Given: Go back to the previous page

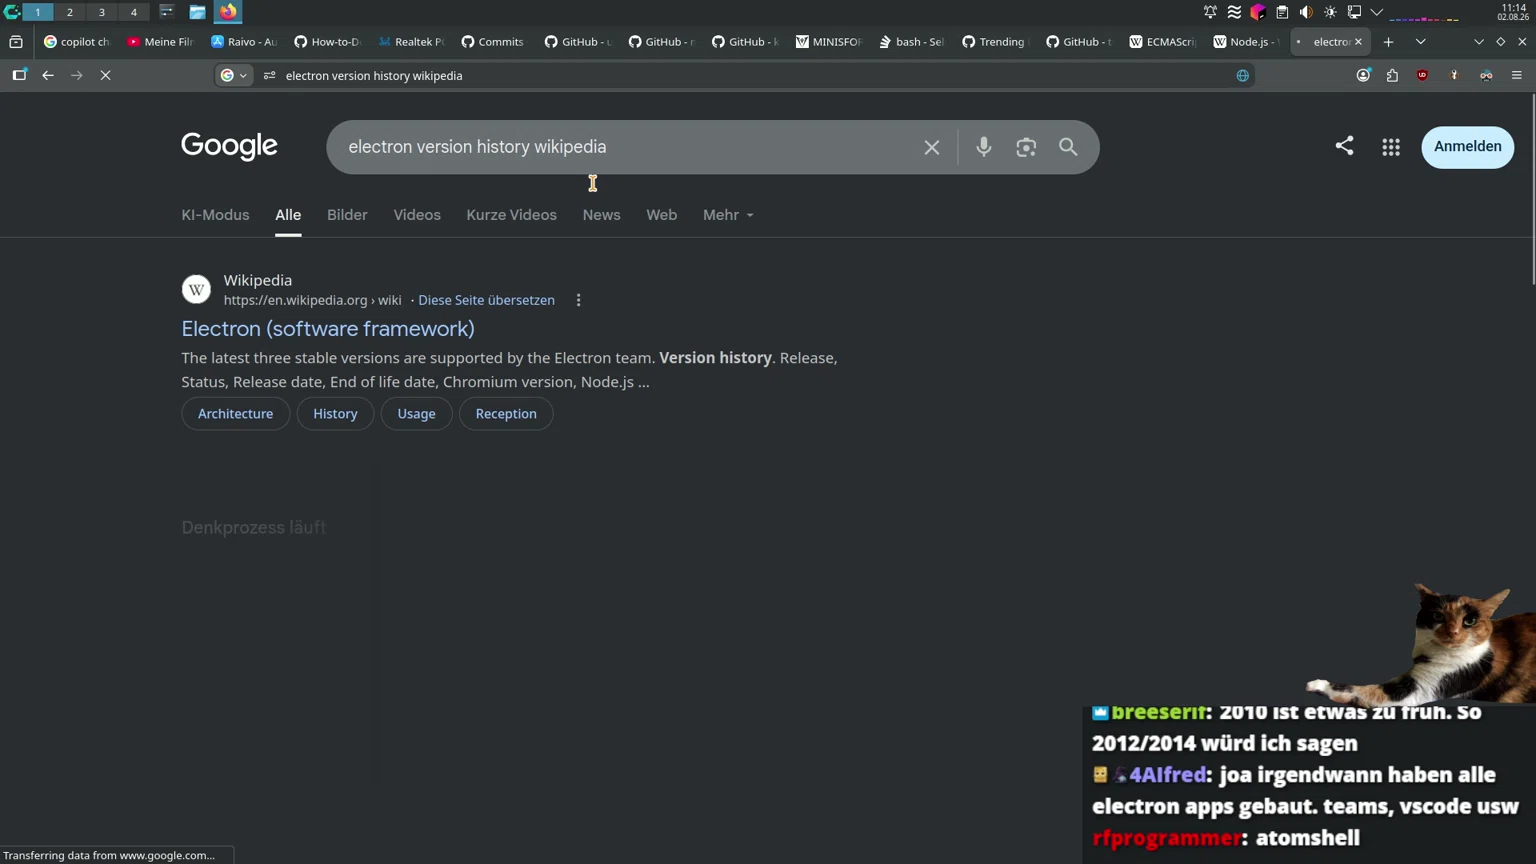Looking at the screenshot, I should (48, 75).
